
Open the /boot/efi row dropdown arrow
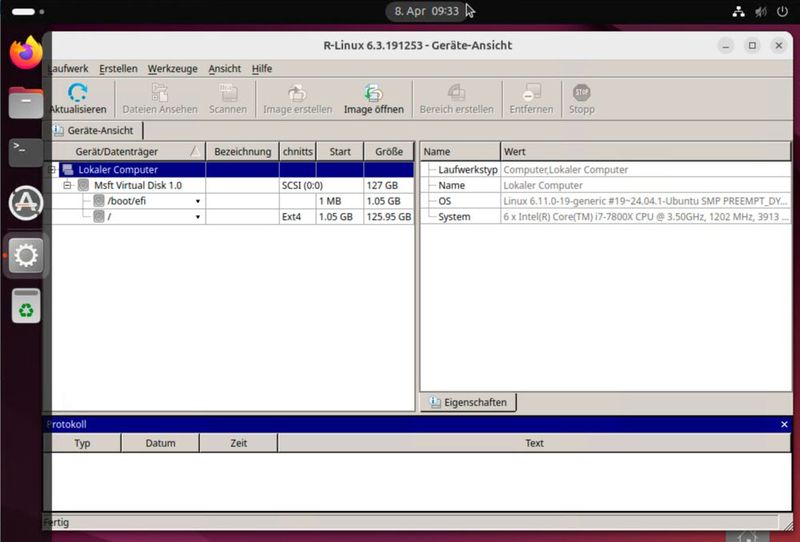click(197, 202)
